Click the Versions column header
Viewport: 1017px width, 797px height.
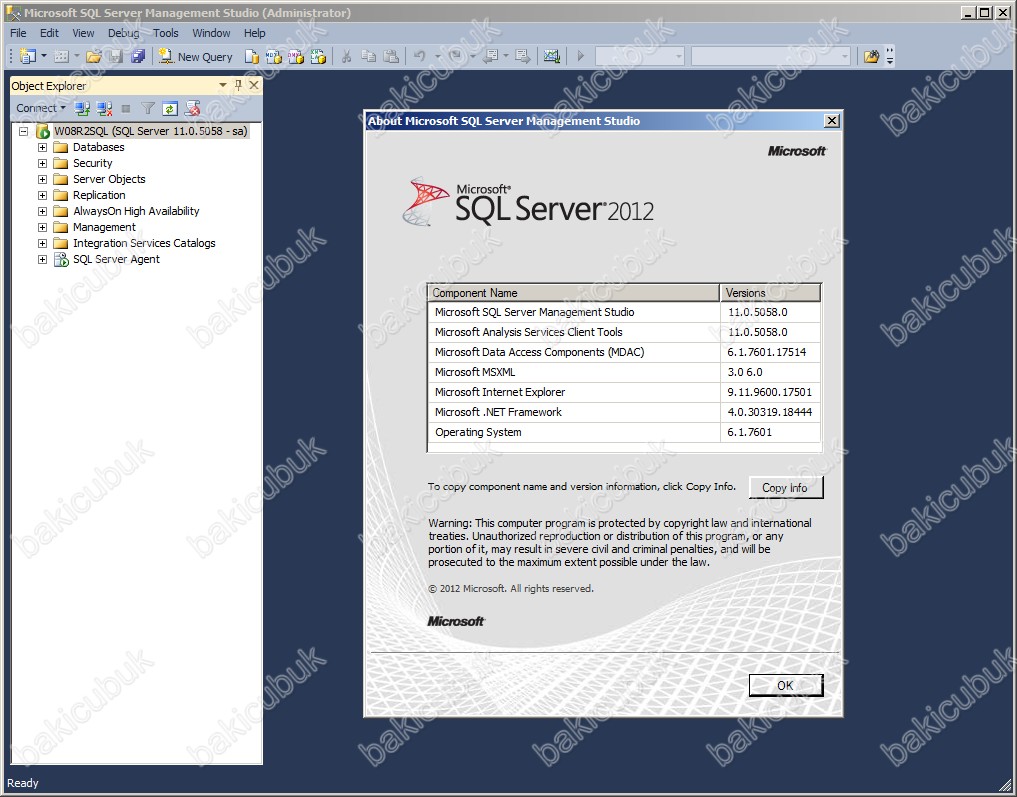tap(771, 292)
